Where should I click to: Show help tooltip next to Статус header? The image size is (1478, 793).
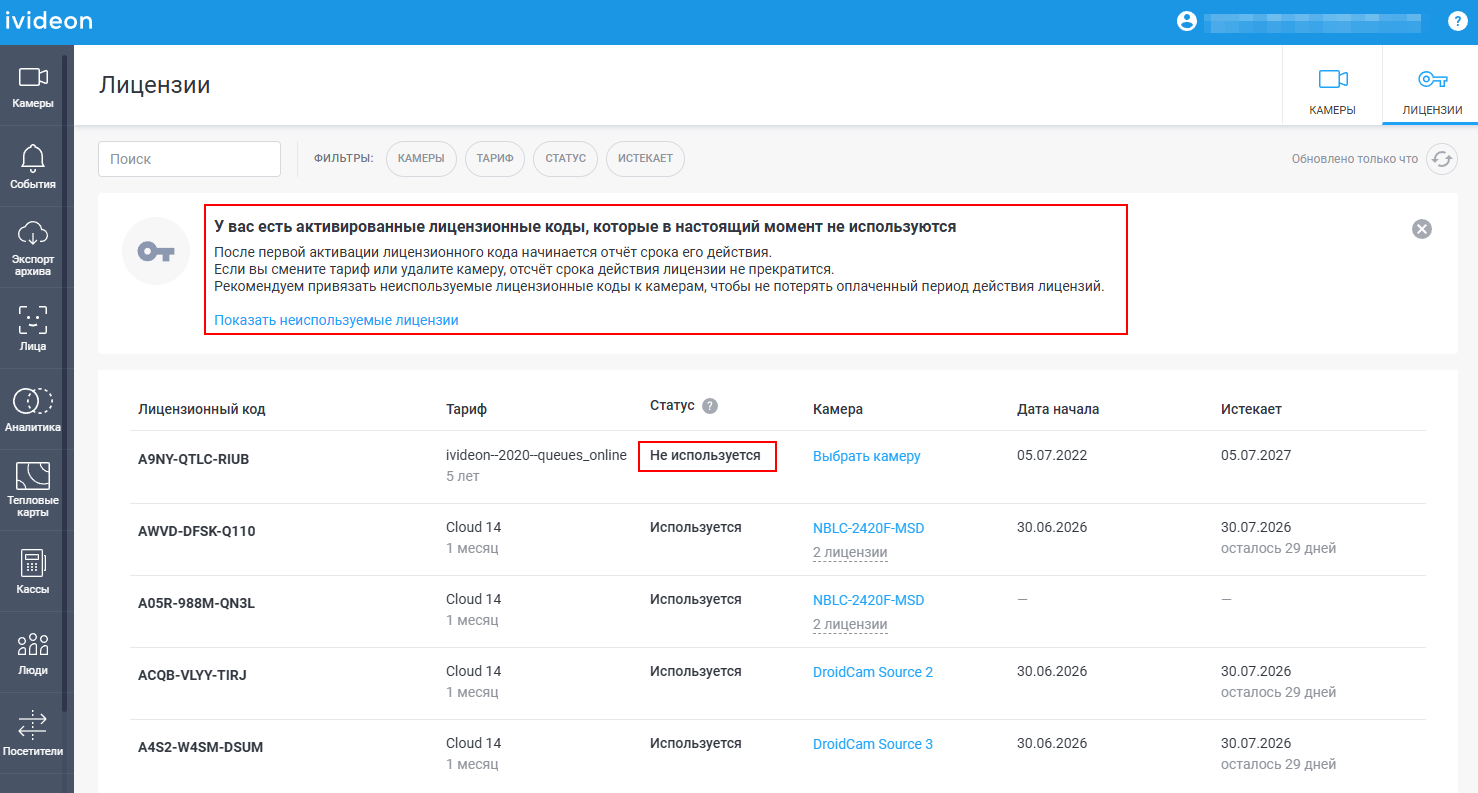710,406
